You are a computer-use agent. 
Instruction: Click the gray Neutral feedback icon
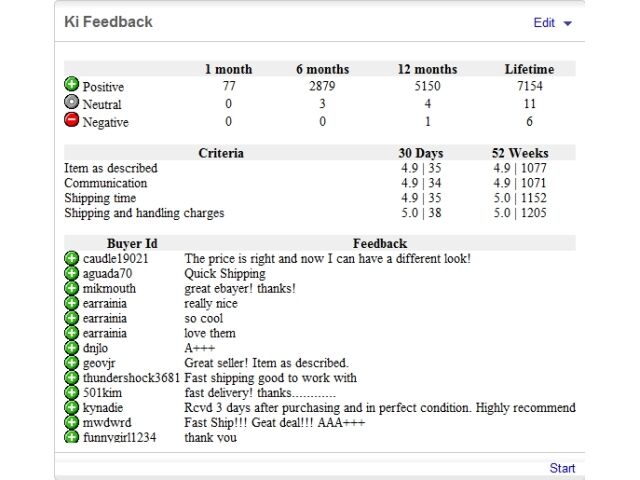[x=71, y=102]
